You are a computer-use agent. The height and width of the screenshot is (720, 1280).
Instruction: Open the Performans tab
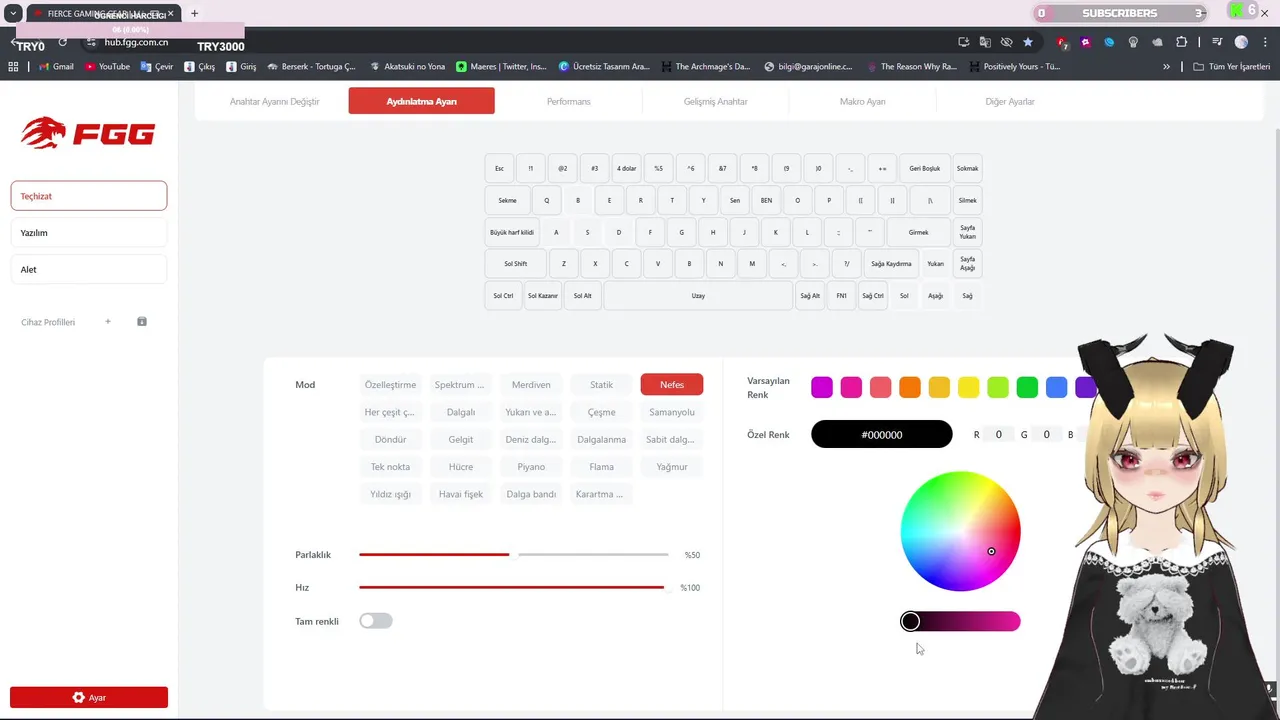point(568,102)
